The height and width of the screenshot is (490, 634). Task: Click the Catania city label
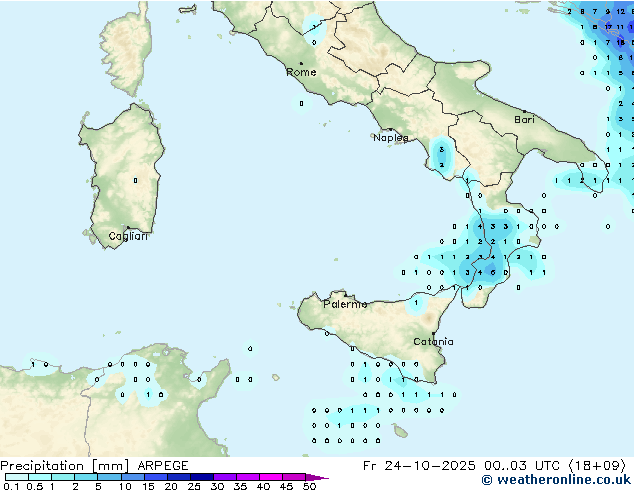tap(433, 342)
